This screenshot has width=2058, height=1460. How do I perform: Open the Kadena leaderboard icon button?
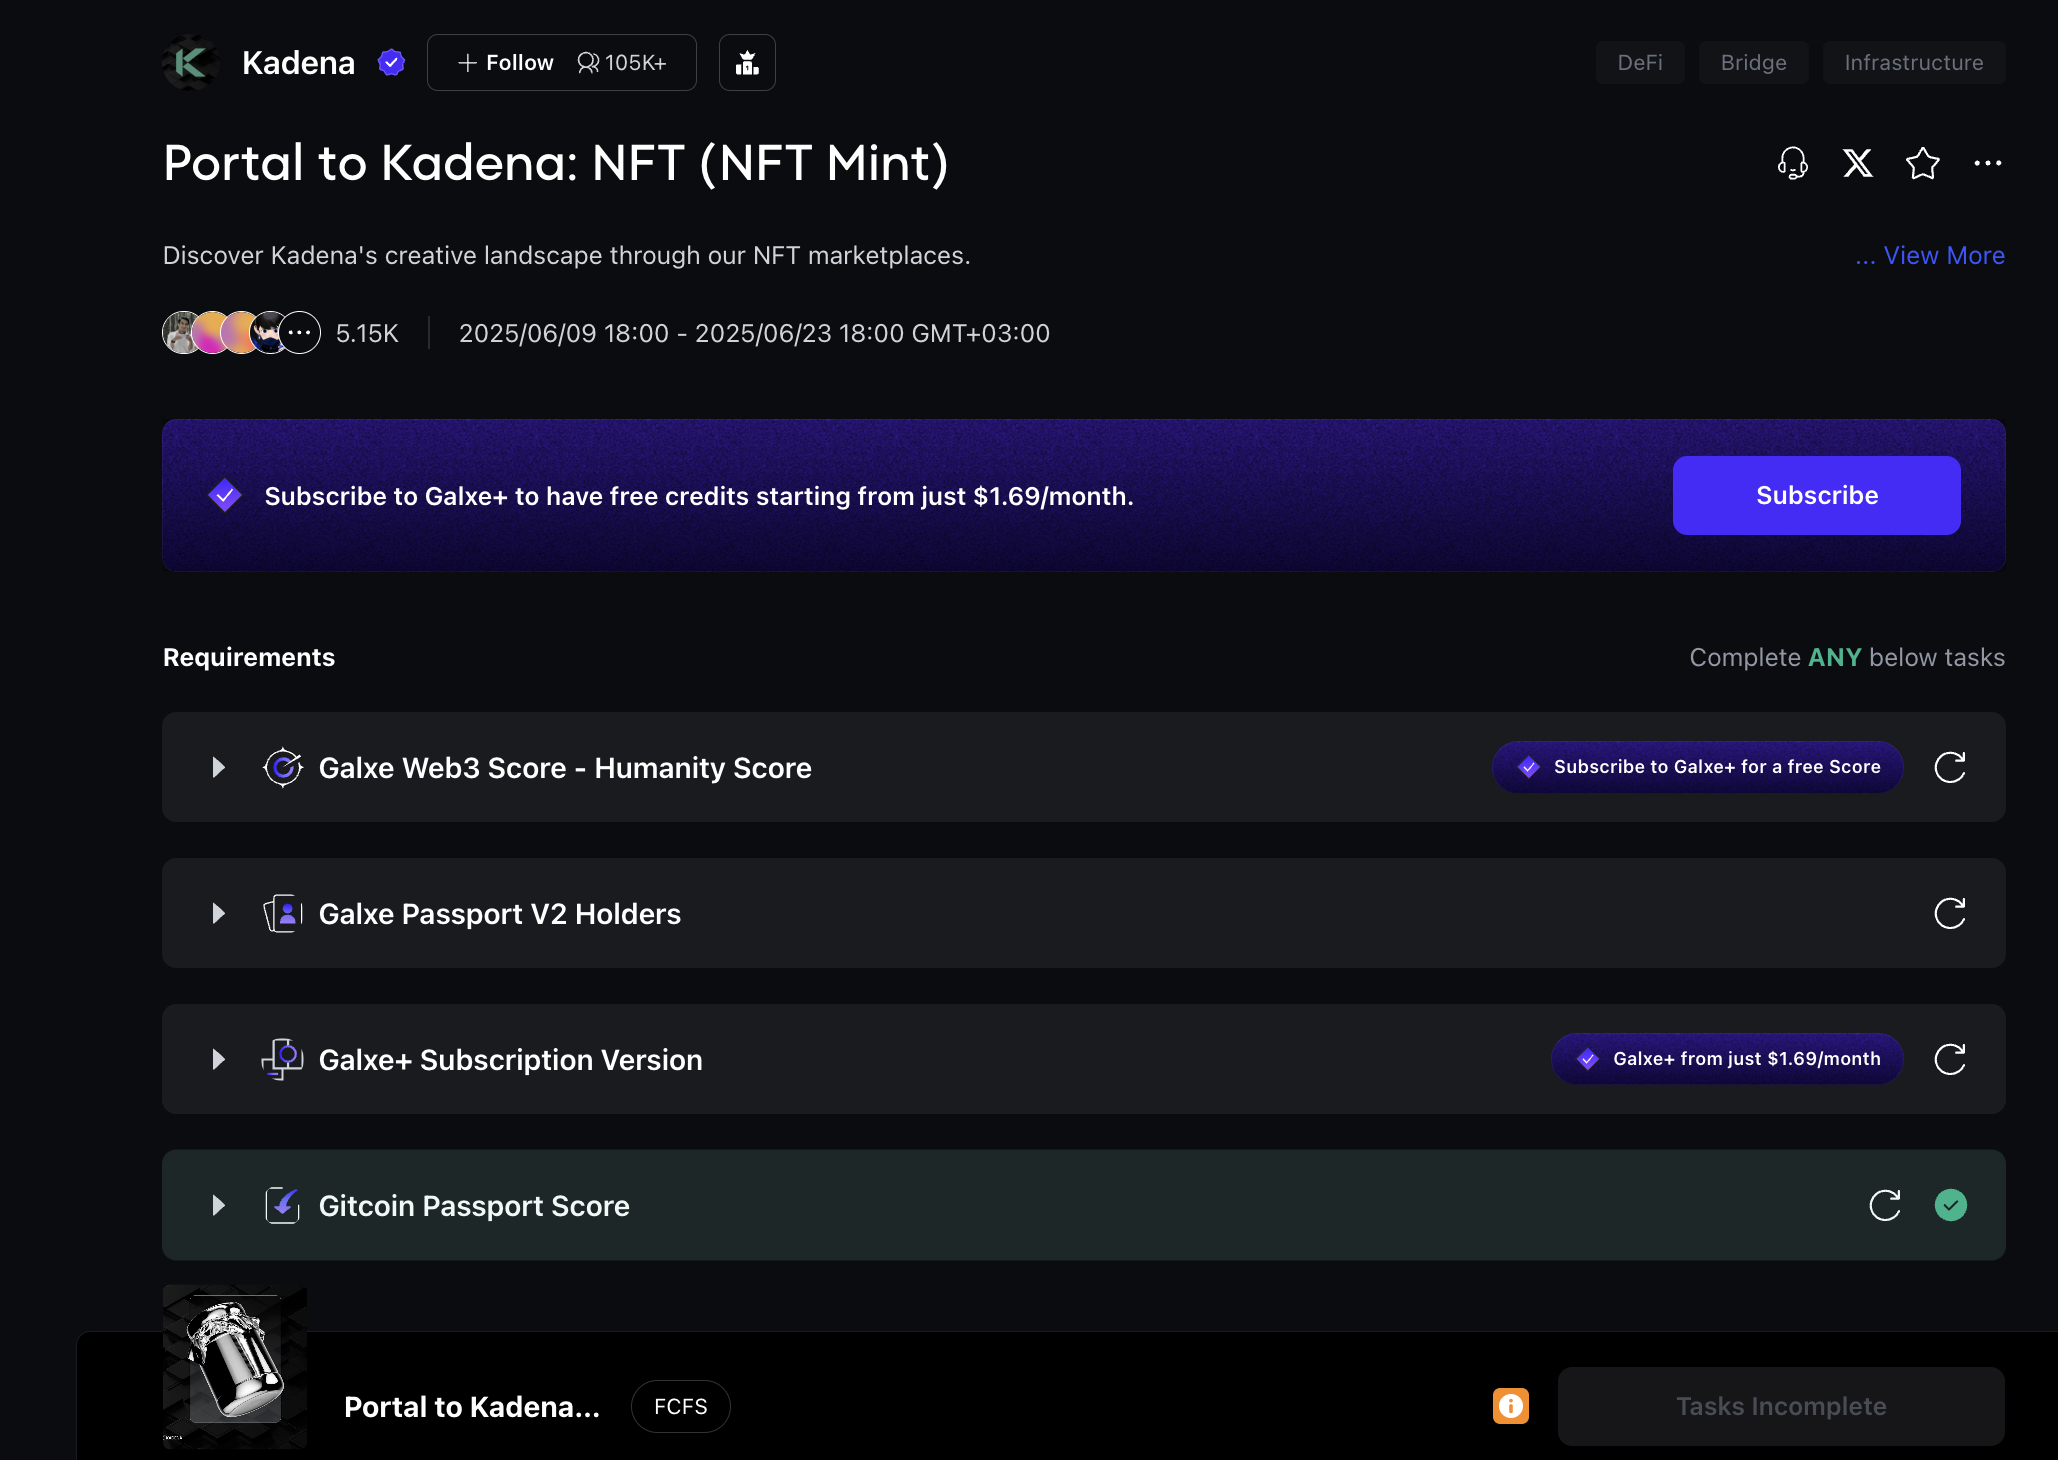click(747, 63)
